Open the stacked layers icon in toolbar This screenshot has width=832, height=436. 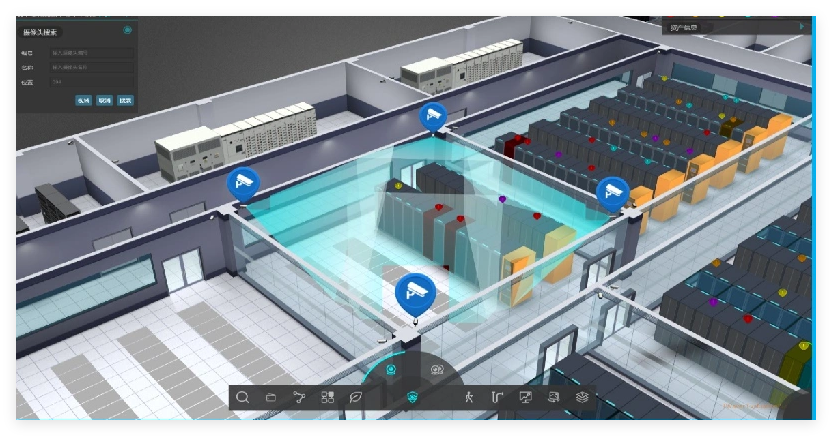point(581,397)
